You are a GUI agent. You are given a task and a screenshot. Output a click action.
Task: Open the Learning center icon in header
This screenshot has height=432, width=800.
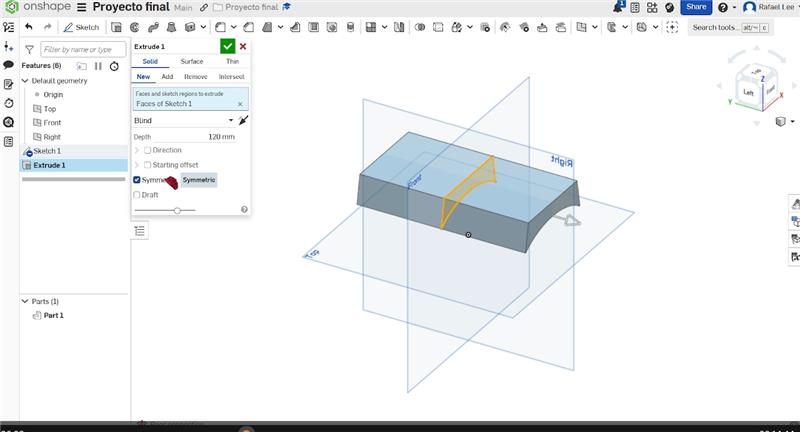[669, 7]
